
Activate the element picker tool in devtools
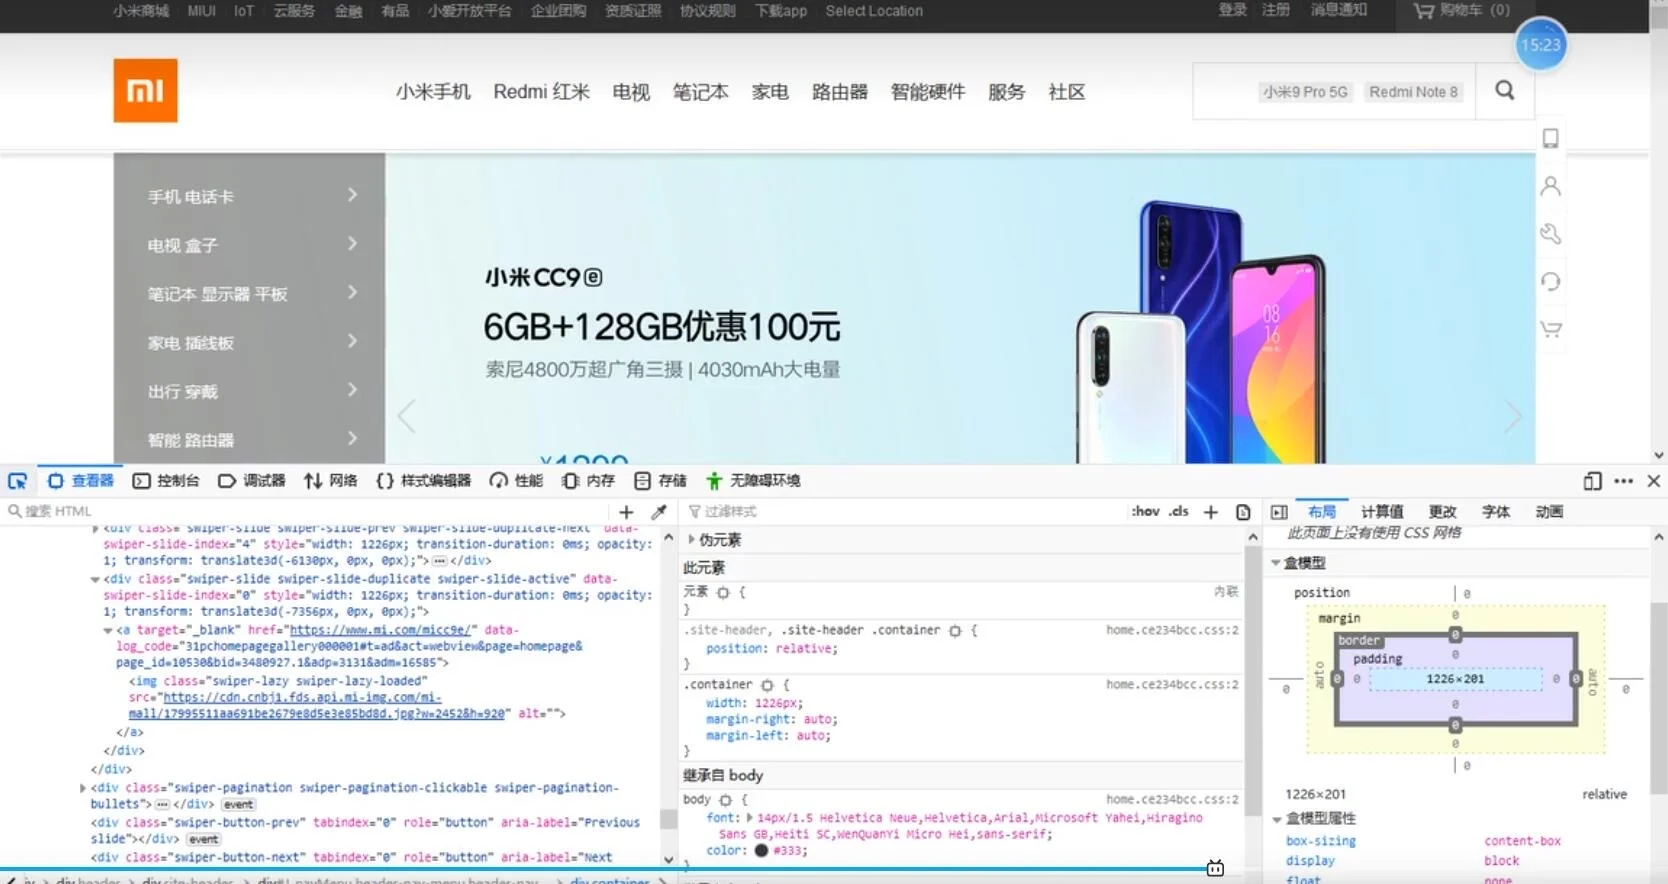pyautogui.click(x=17, y=481)
